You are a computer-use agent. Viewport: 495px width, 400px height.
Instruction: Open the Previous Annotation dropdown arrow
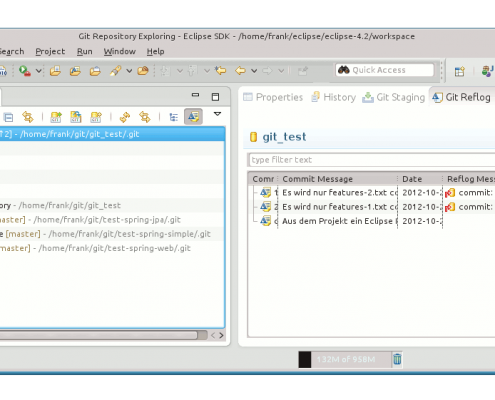(207, 71)
